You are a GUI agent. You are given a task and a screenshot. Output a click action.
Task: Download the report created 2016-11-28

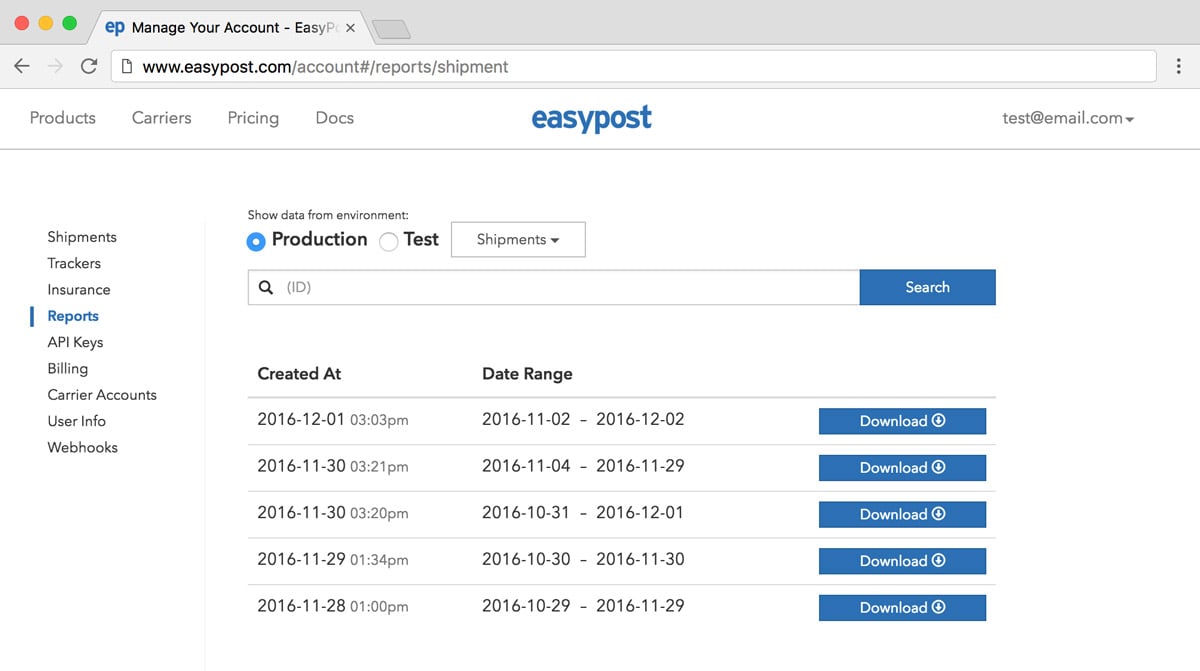click(x=902, y=607)
